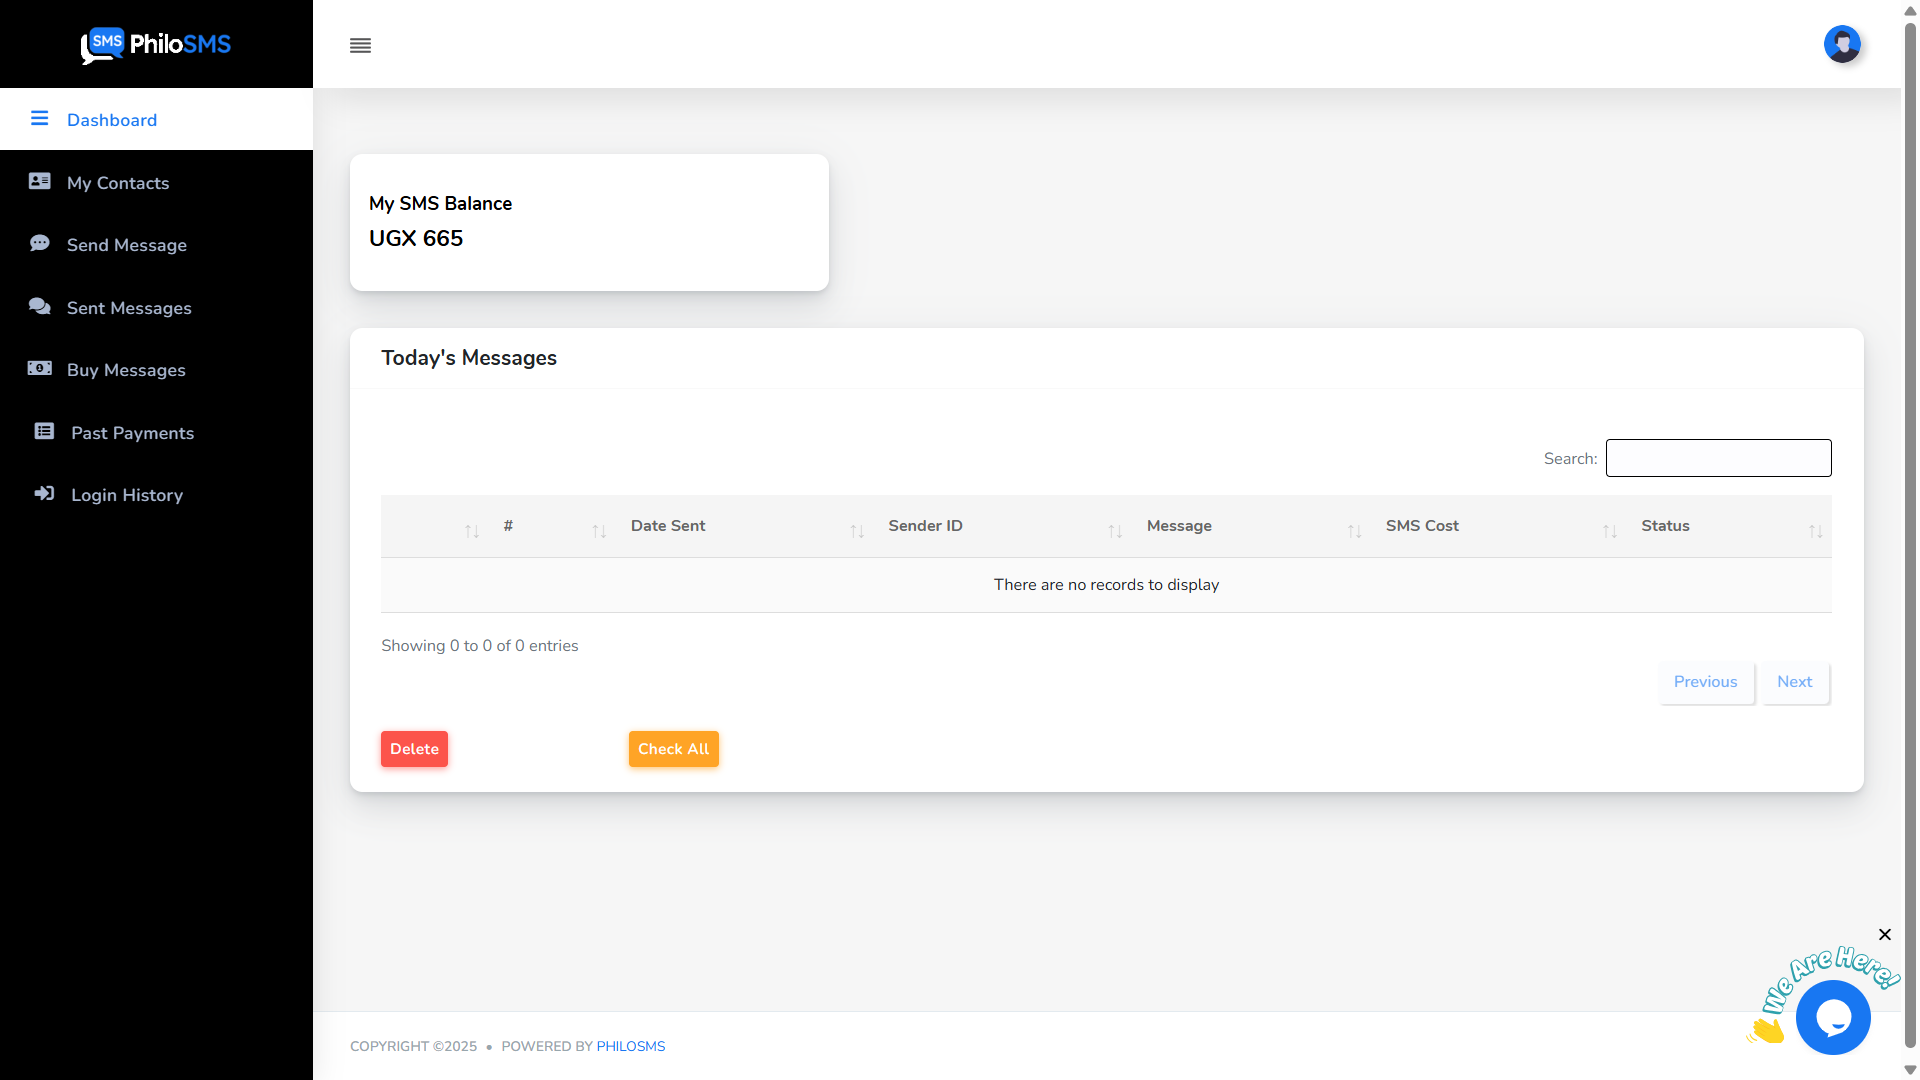Click the Sent Messages chat icon
Image resolution: width=1920 pixels, height=1080 pixels.
[40, 306]
